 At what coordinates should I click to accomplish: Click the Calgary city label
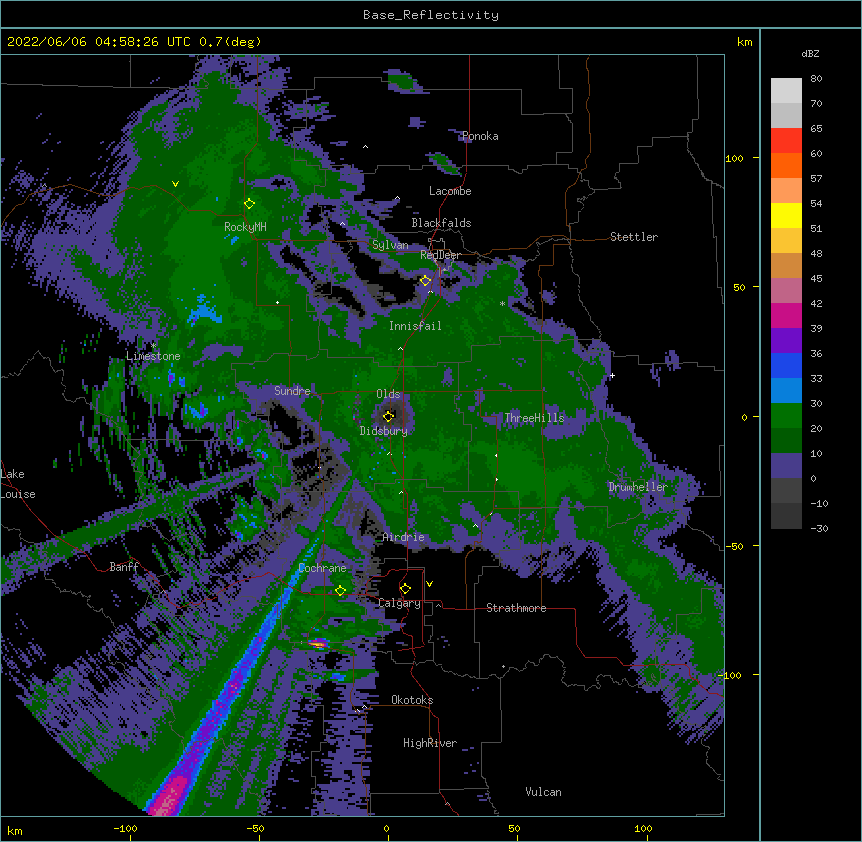click(400, 603)
